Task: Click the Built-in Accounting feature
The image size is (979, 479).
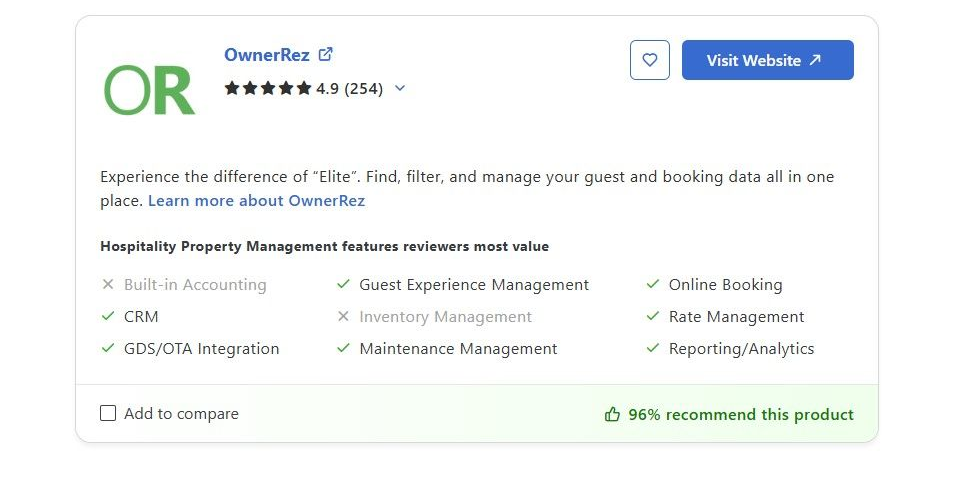Action: (195, 285)
